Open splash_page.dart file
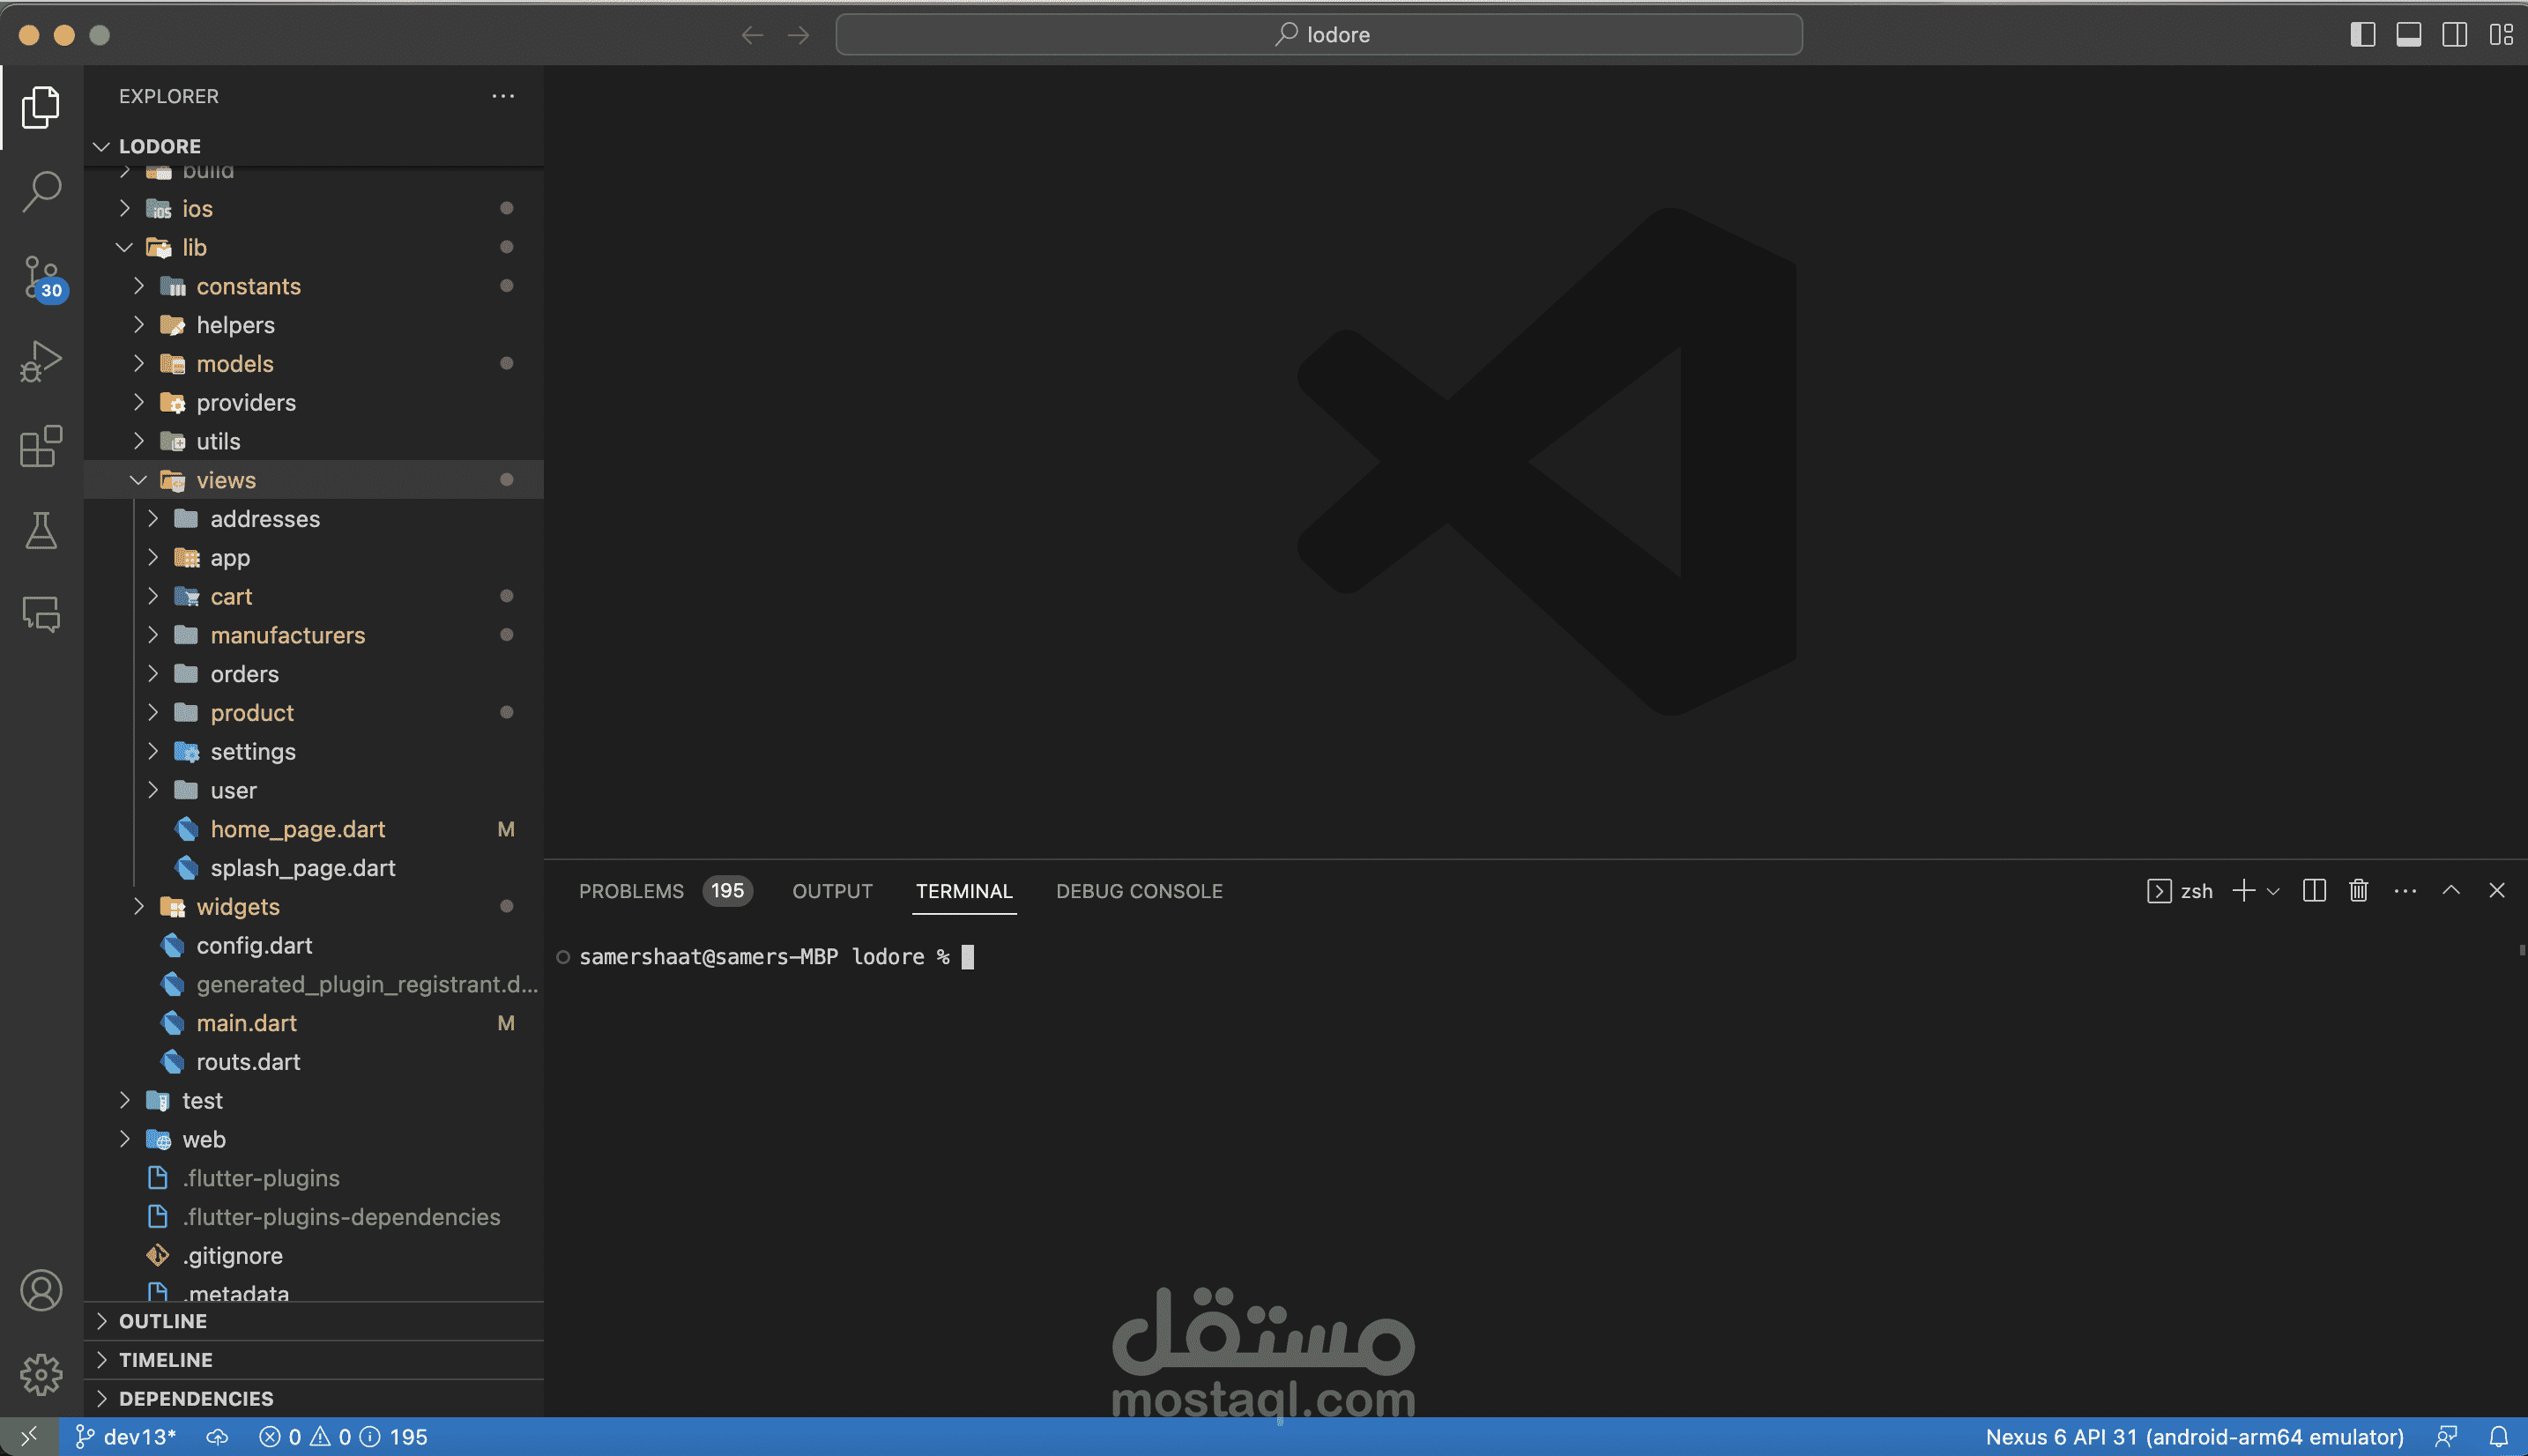This screenshot has width=2528, height=1456. pos(315,868)
